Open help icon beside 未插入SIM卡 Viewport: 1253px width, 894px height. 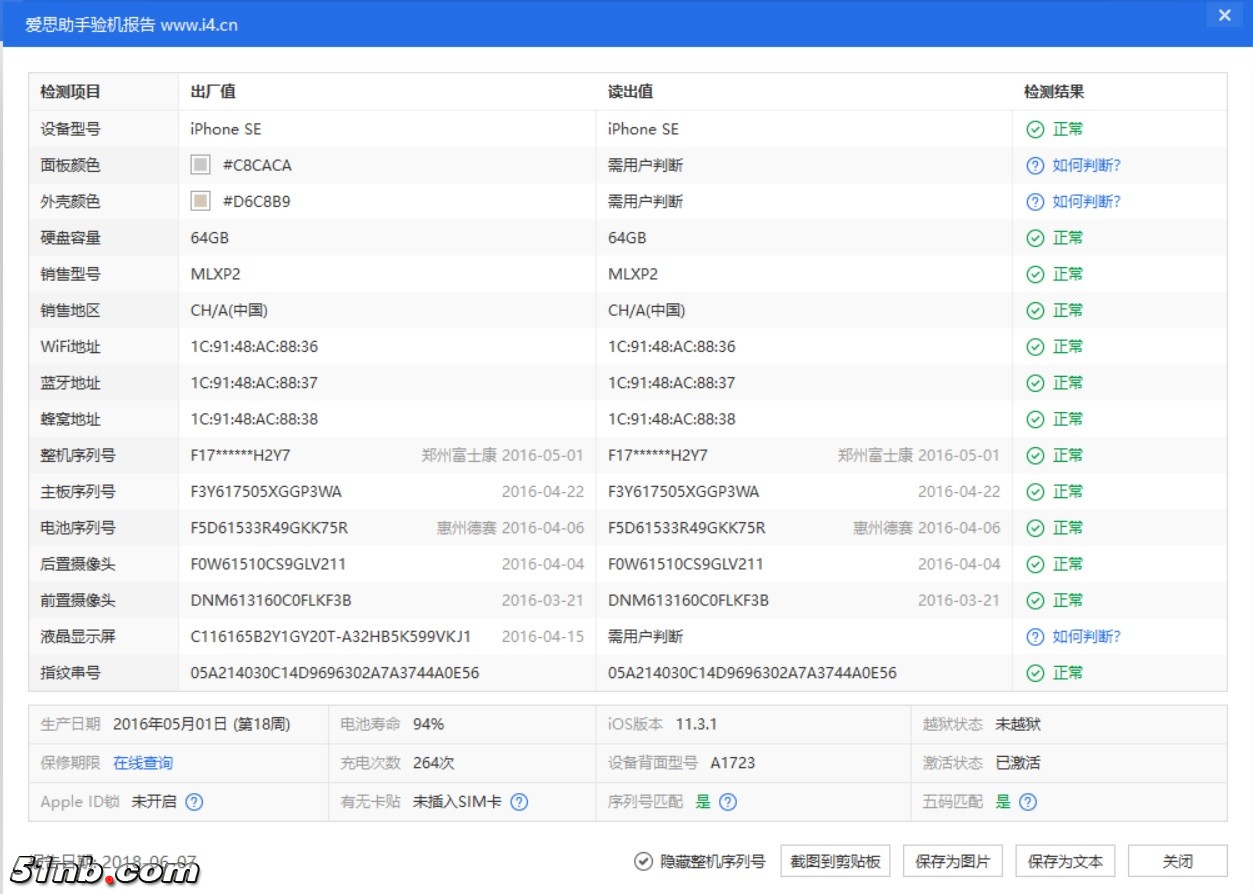[x=519, y=802]
